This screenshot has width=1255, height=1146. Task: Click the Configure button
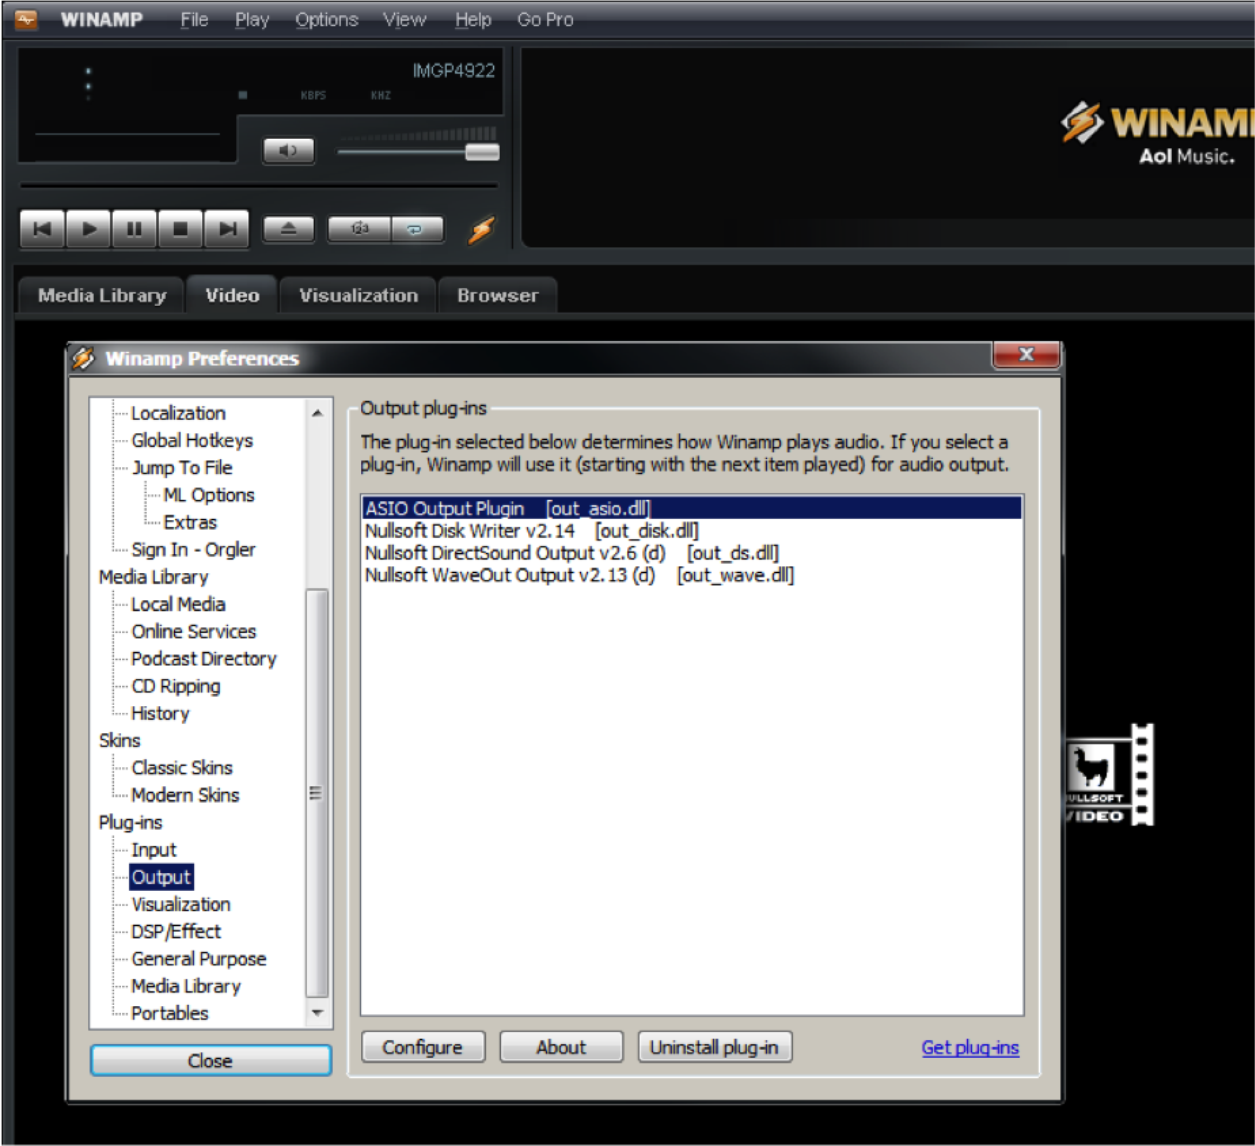422,1047
